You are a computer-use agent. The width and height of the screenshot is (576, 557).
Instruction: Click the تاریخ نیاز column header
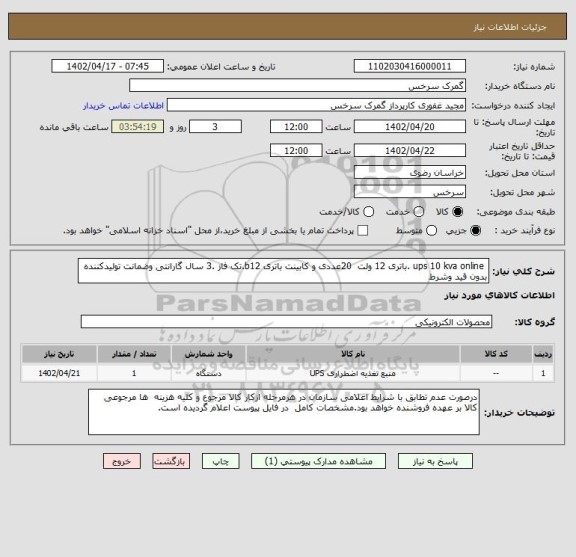[59, 354]
